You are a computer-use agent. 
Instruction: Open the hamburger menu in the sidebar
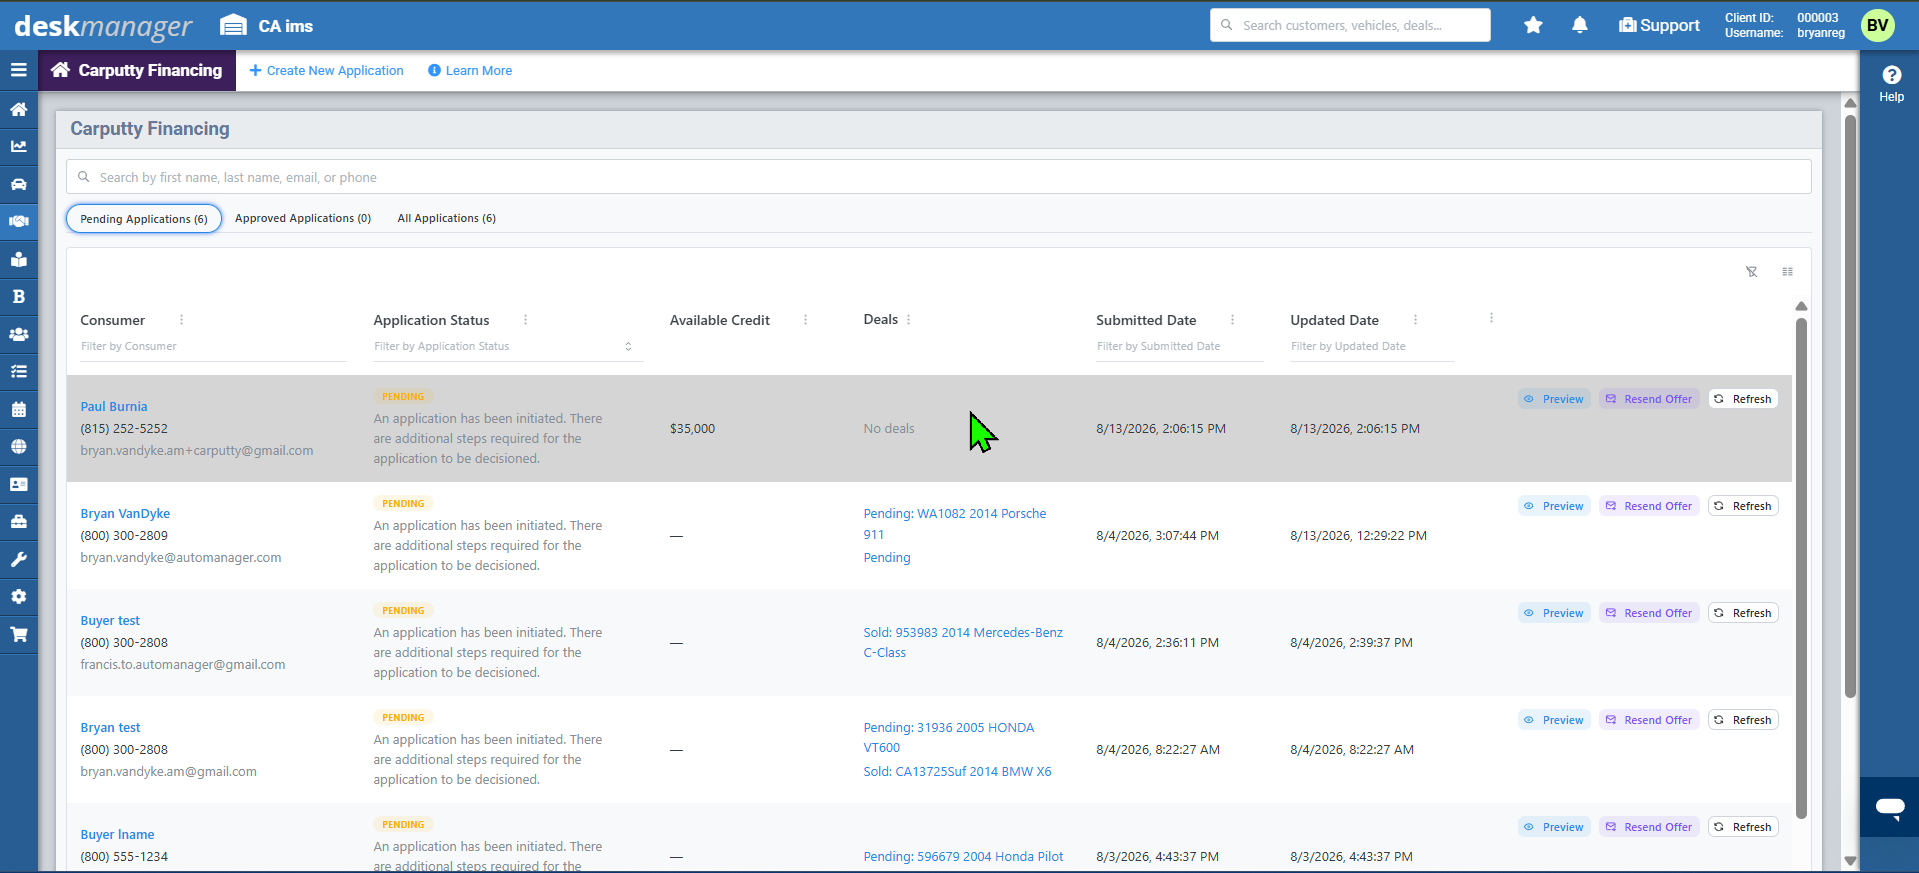click(18, 70)
